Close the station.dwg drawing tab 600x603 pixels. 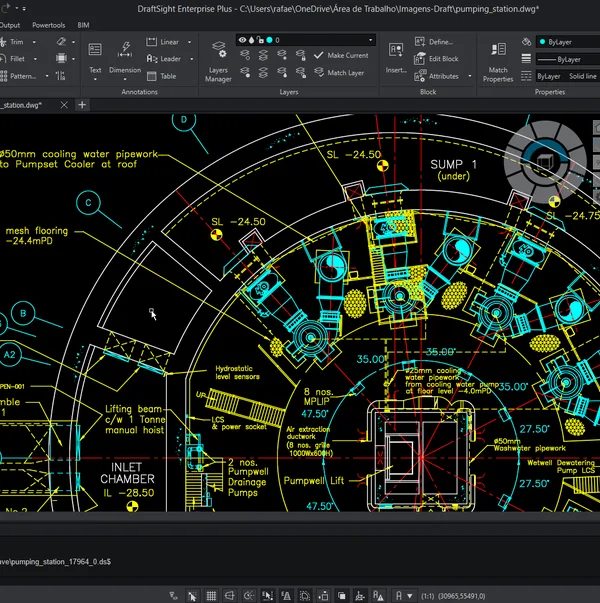pos(64,105)
